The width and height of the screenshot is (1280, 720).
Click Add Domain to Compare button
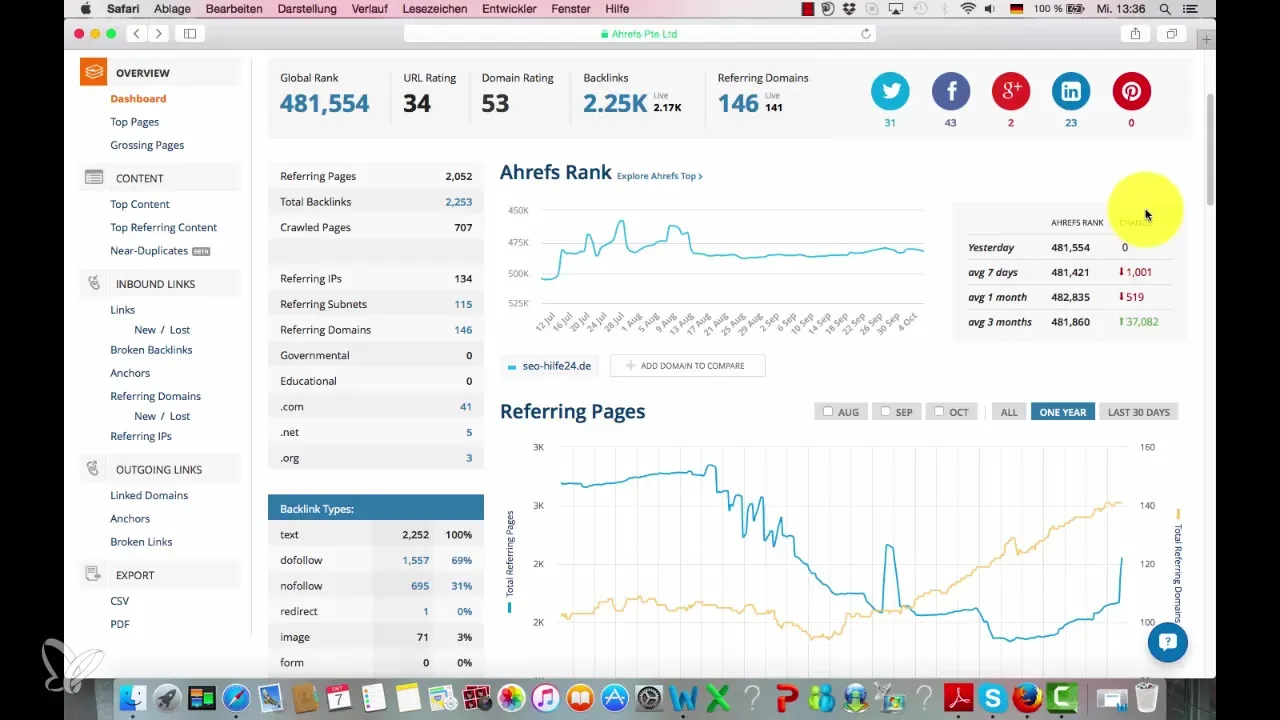tap(687, 366)
